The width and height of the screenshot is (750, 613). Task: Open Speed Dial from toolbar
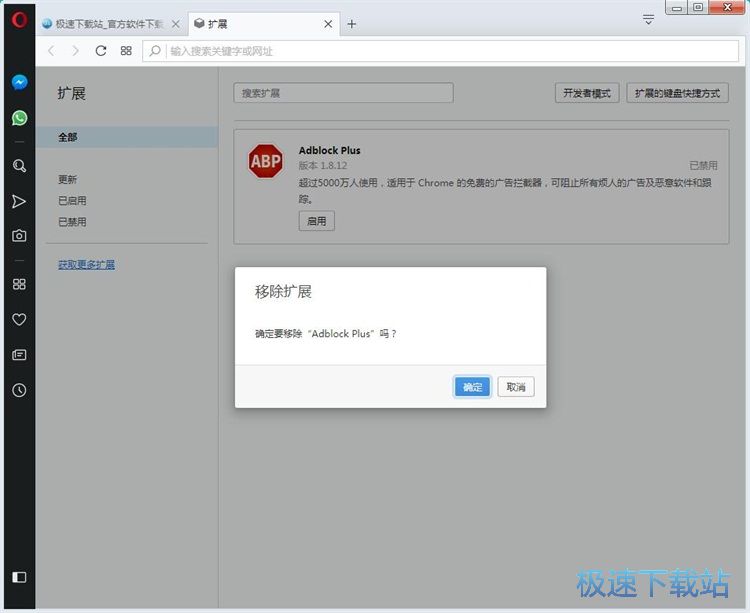tap(126, 51)
